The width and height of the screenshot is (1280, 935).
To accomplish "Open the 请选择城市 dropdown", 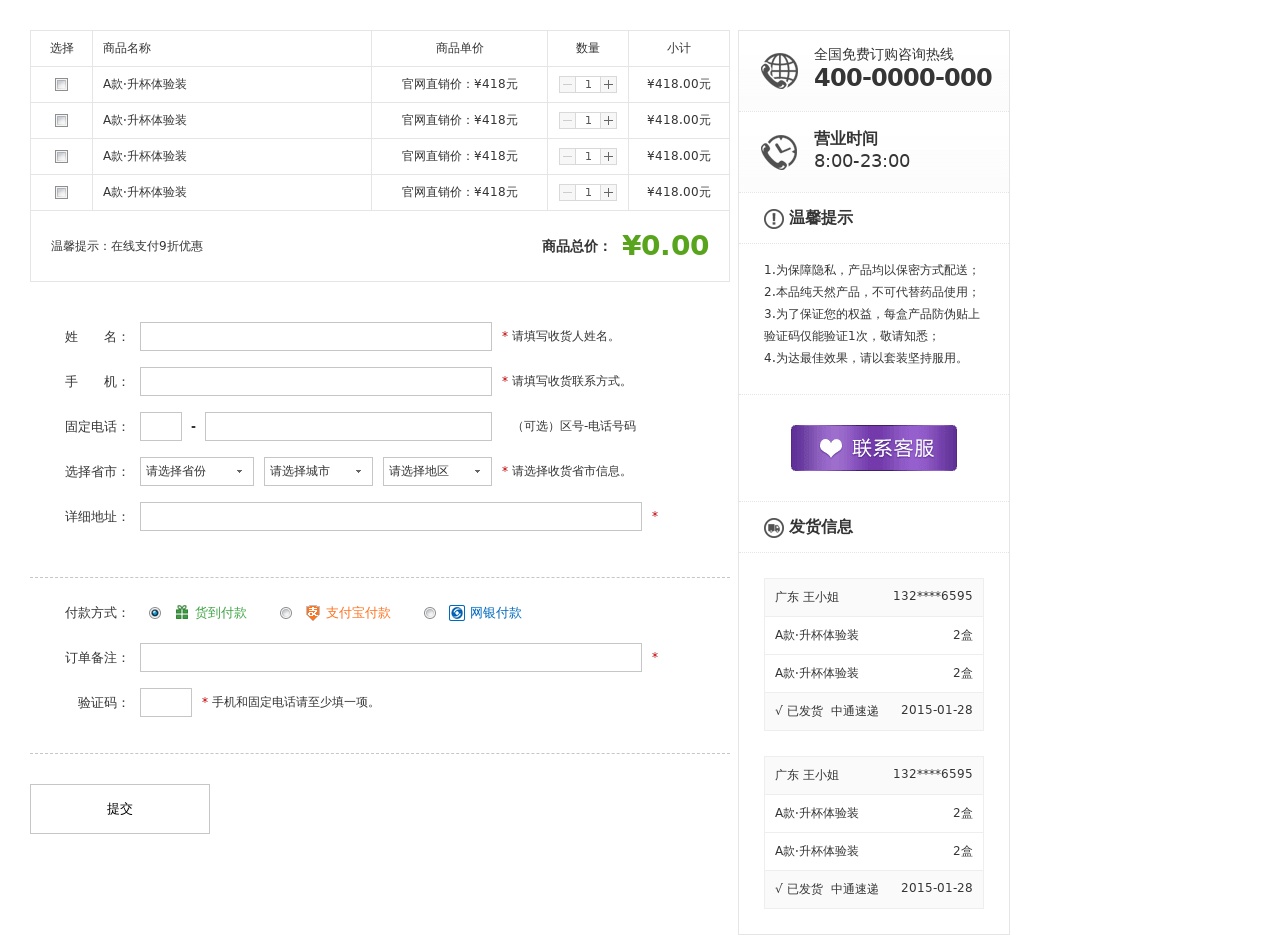I will pyautogui.click(x=318, y=471).
